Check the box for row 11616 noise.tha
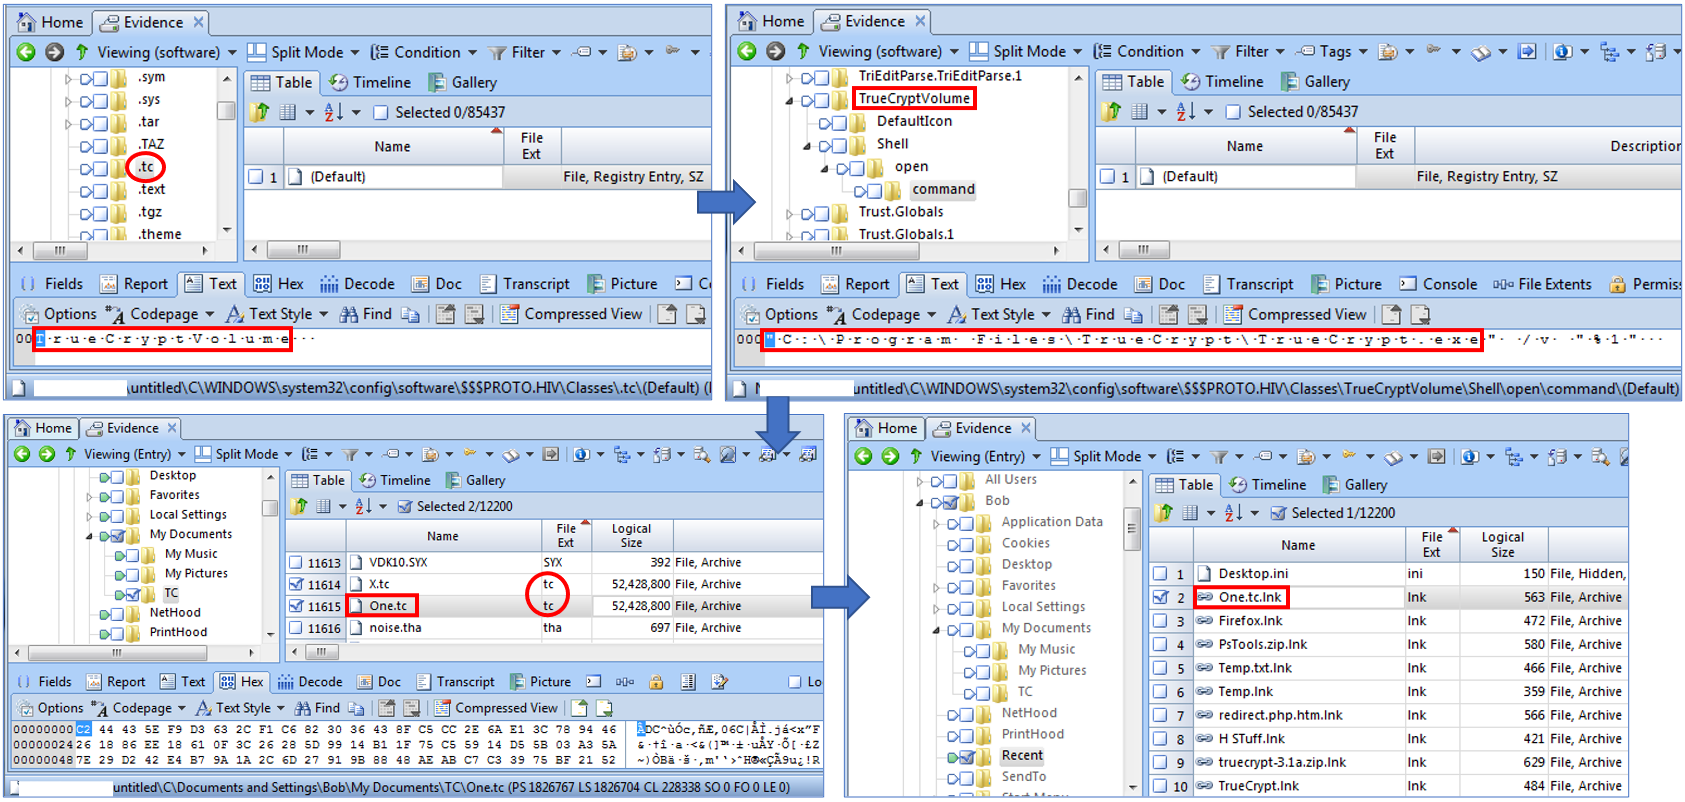This screenshot has width=1685, height=802. point(296,628)
